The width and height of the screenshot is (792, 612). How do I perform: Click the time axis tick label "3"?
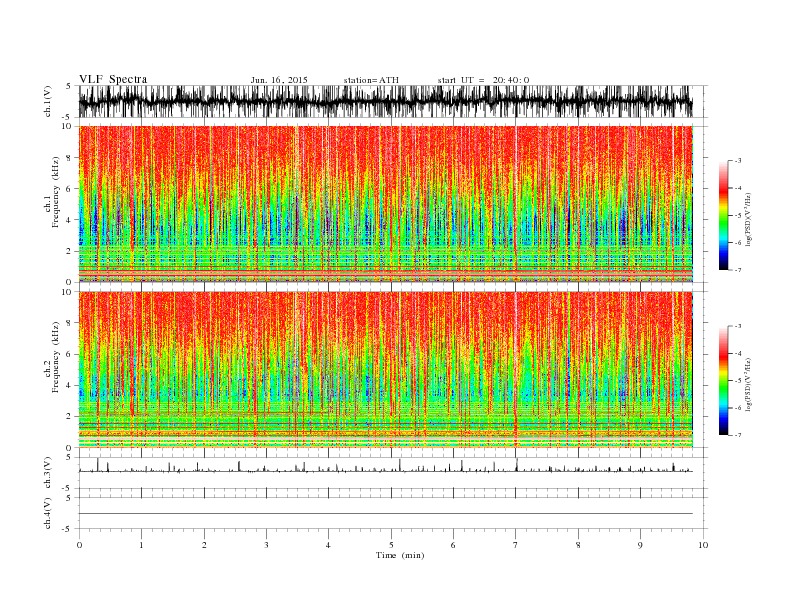click(266, 545)
